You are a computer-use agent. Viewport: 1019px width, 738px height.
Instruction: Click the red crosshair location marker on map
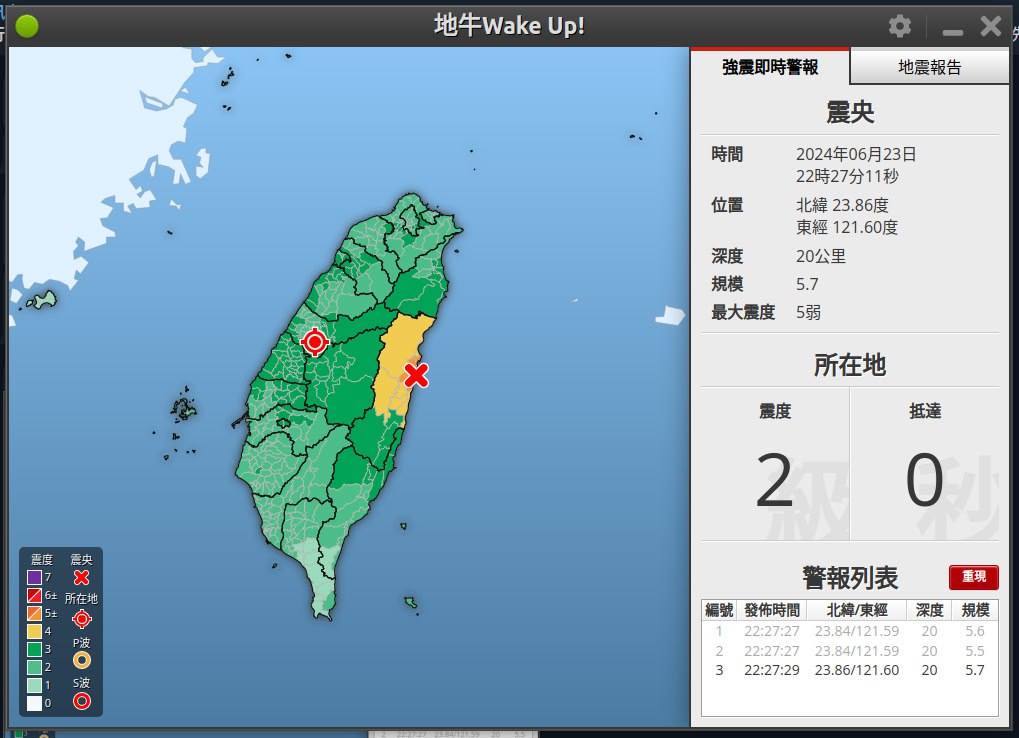pos(315,343)
